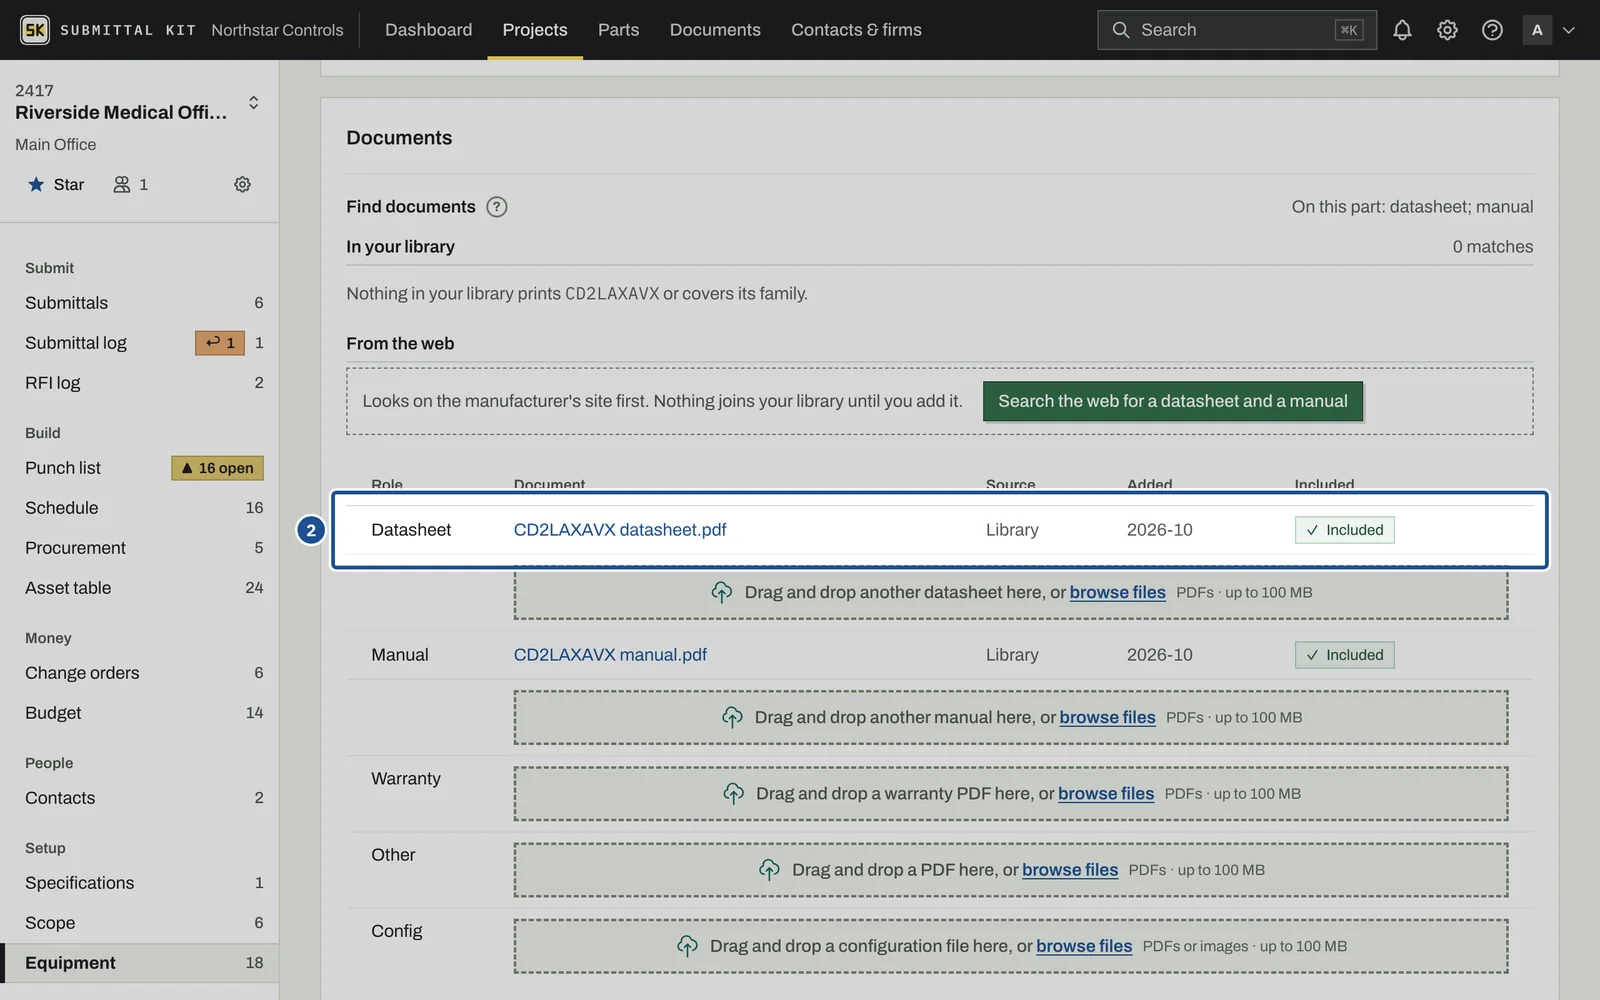
Task: Open the Equipment section
Action: point(140,963)
